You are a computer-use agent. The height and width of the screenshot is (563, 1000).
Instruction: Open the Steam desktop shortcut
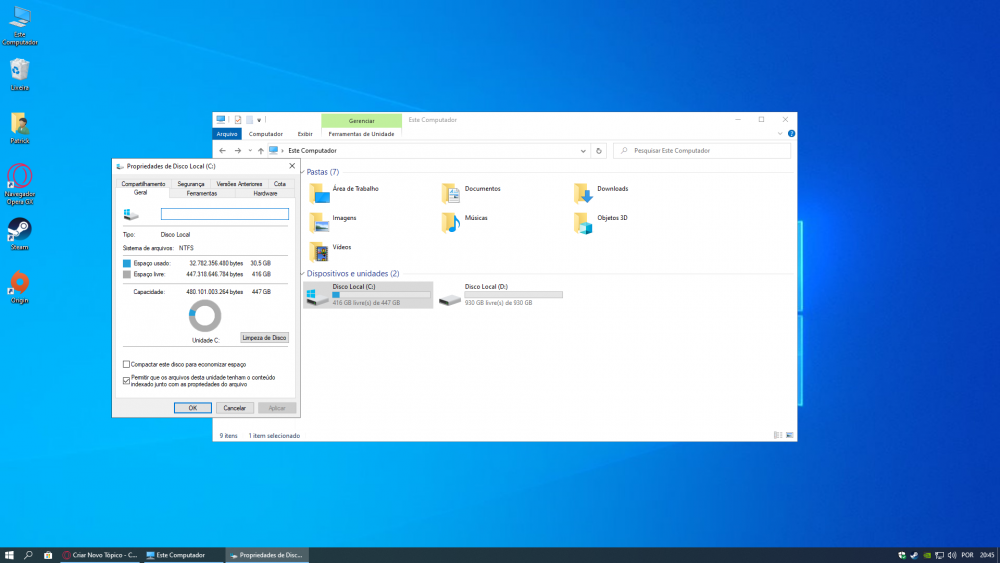(x=19, y=231)
